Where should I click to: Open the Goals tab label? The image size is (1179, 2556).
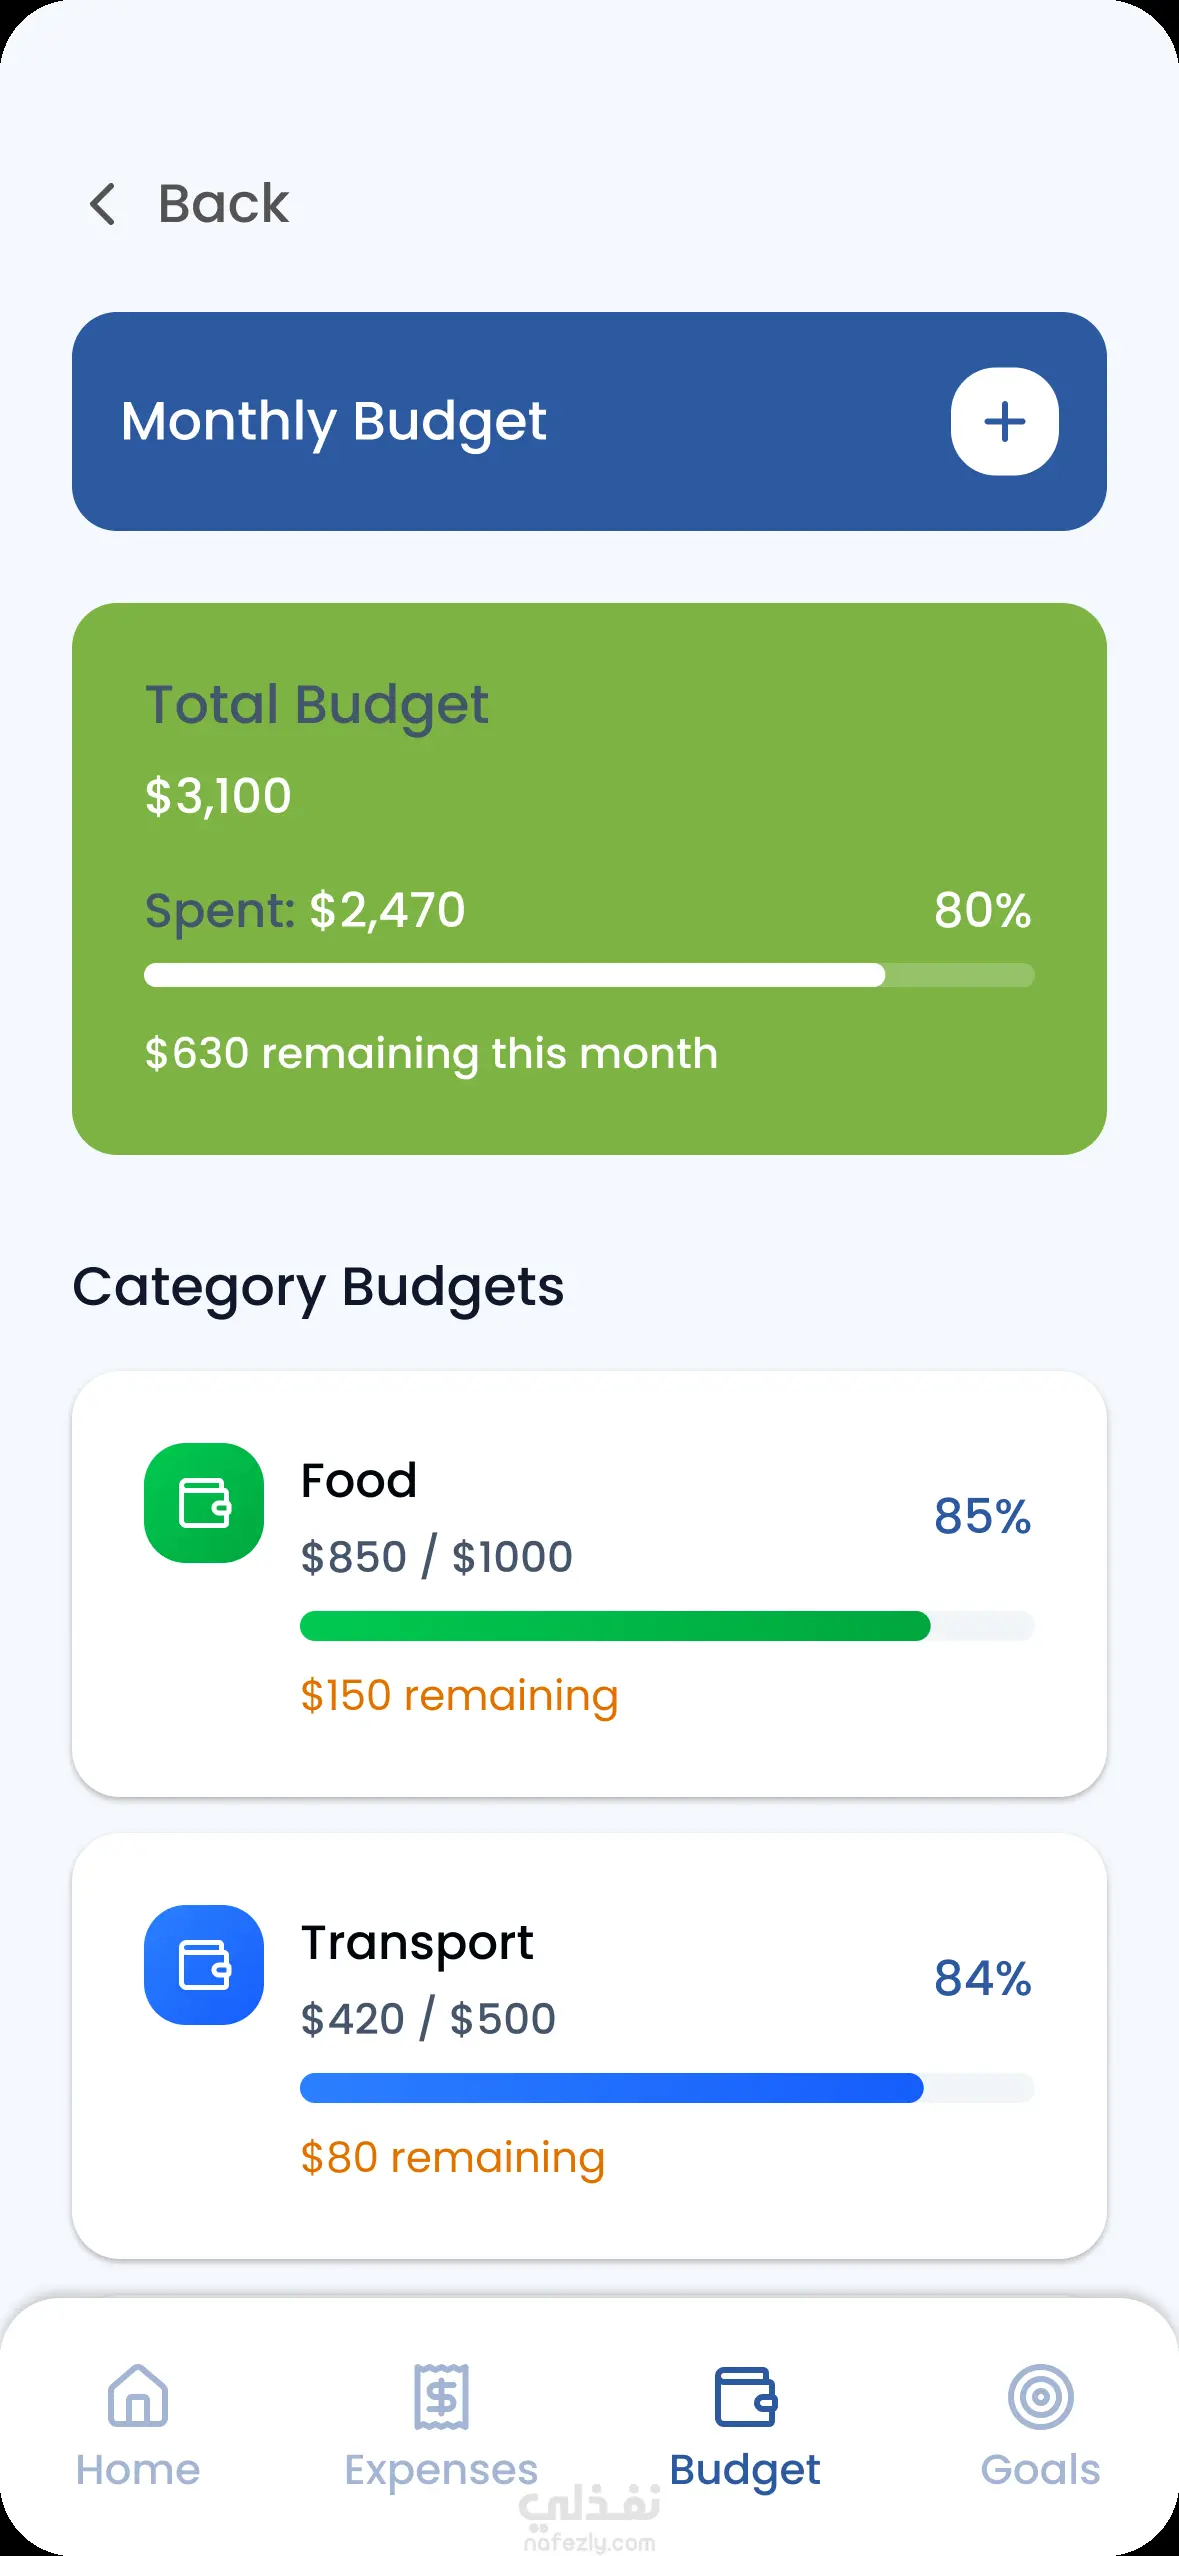1040,2469
